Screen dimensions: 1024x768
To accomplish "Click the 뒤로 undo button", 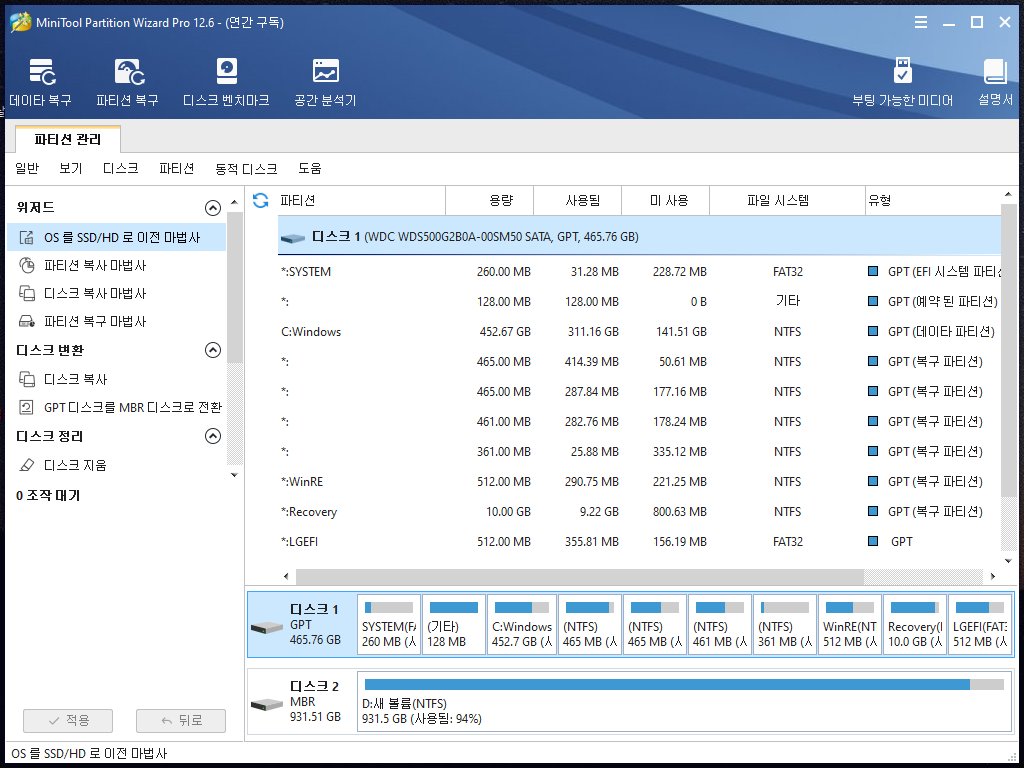I will (181, 720).
